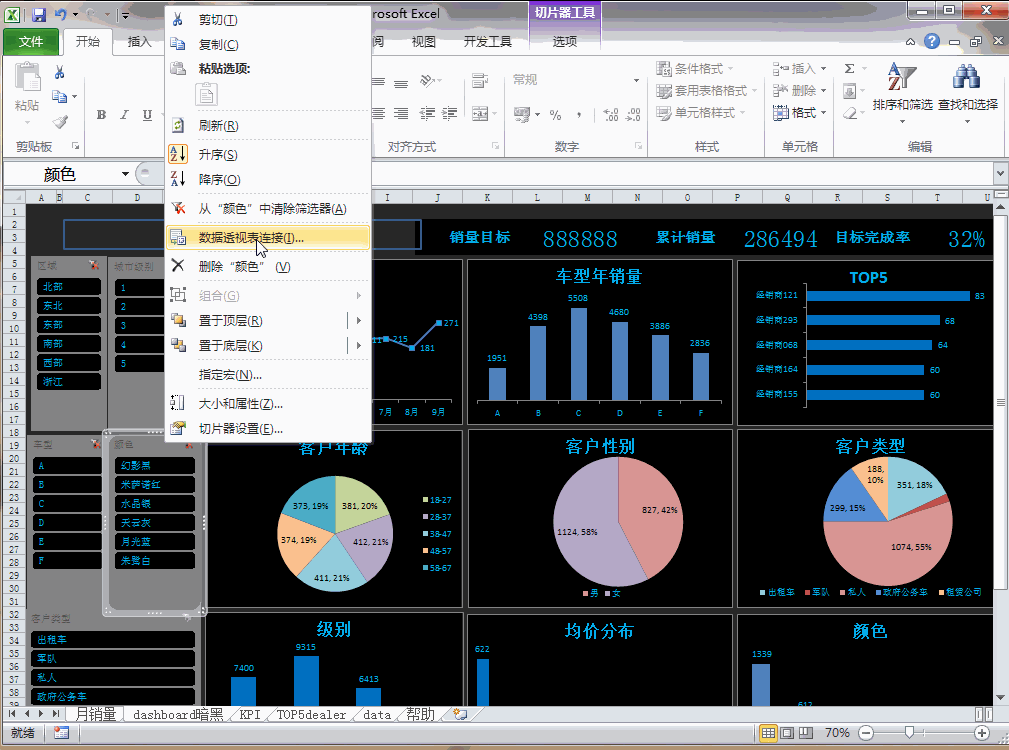Switch to the KPI sheet tab
This screenshot has width=1009, height=750.
(x=250, y=715)
